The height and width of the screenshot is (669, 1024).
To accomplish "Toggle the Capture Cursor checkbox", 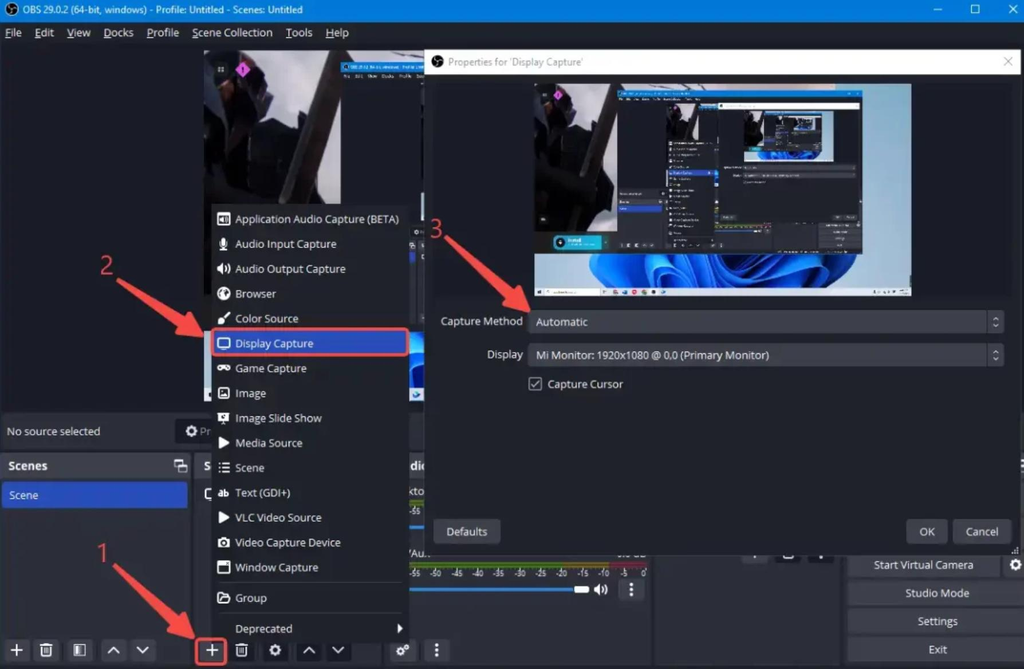I will click(535, 384).
